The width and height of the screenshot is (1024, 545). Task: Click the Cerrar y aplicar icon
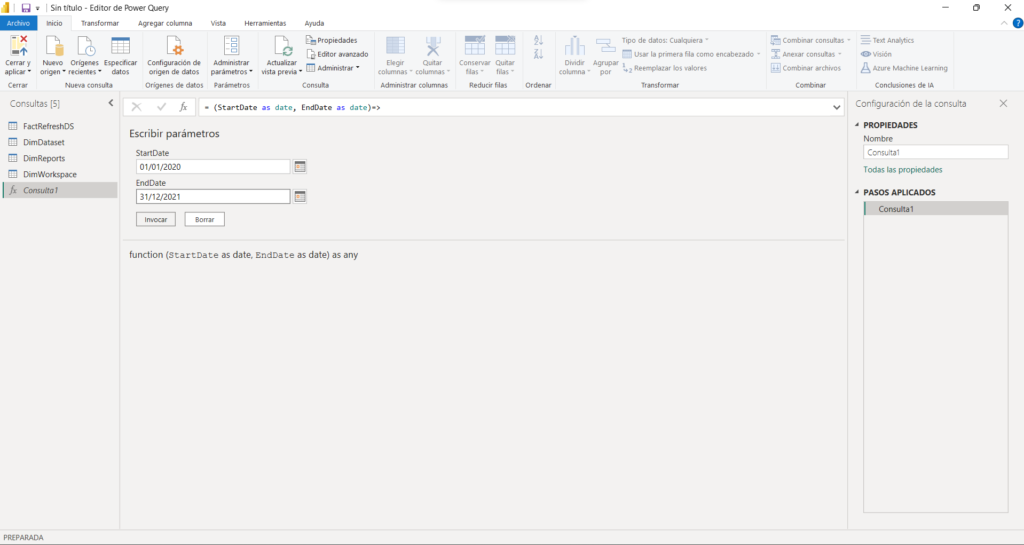point(17,45)
